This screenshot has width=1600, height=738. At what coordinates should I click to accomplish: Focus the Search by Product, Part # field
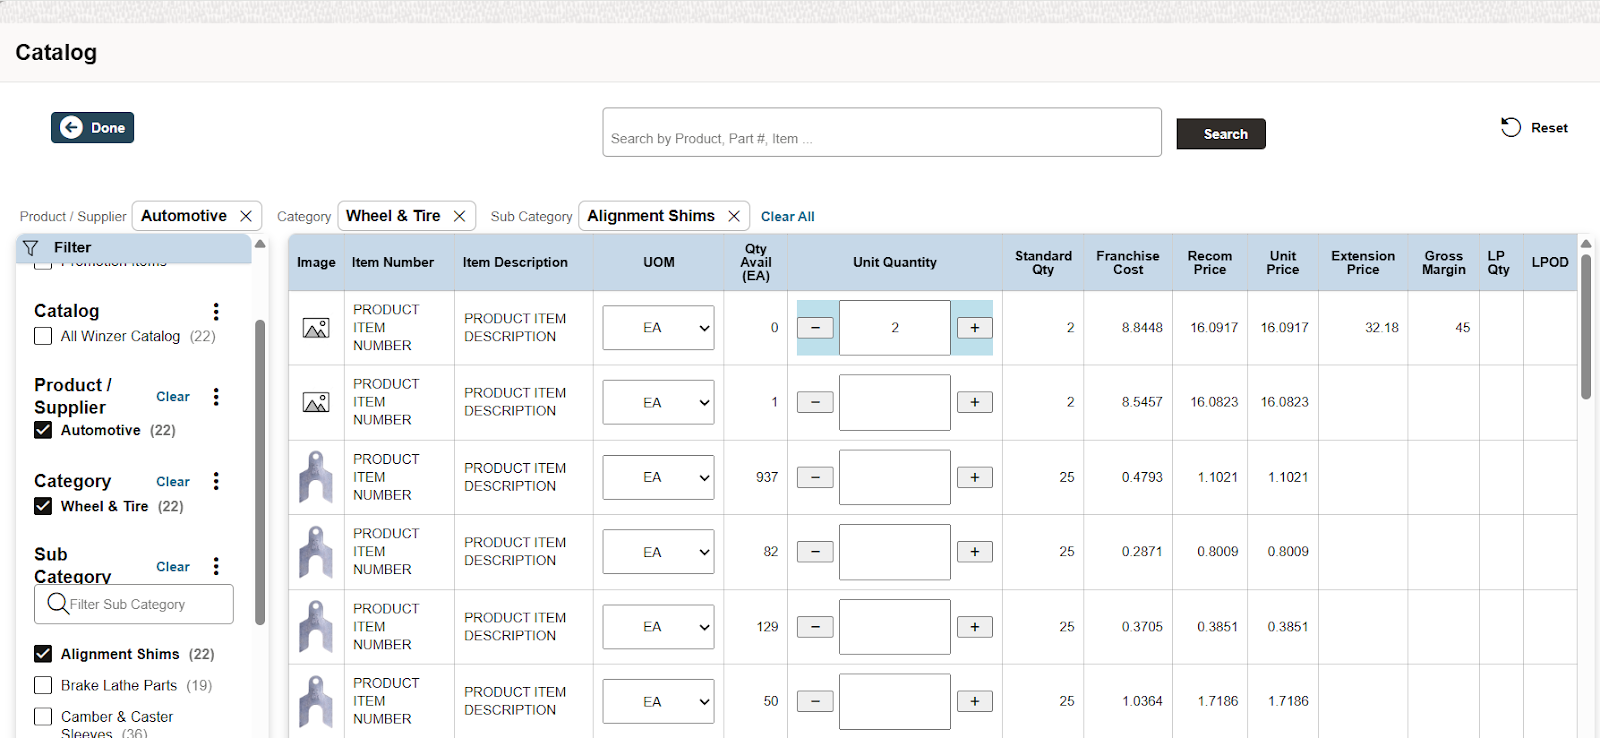point(882,132)
